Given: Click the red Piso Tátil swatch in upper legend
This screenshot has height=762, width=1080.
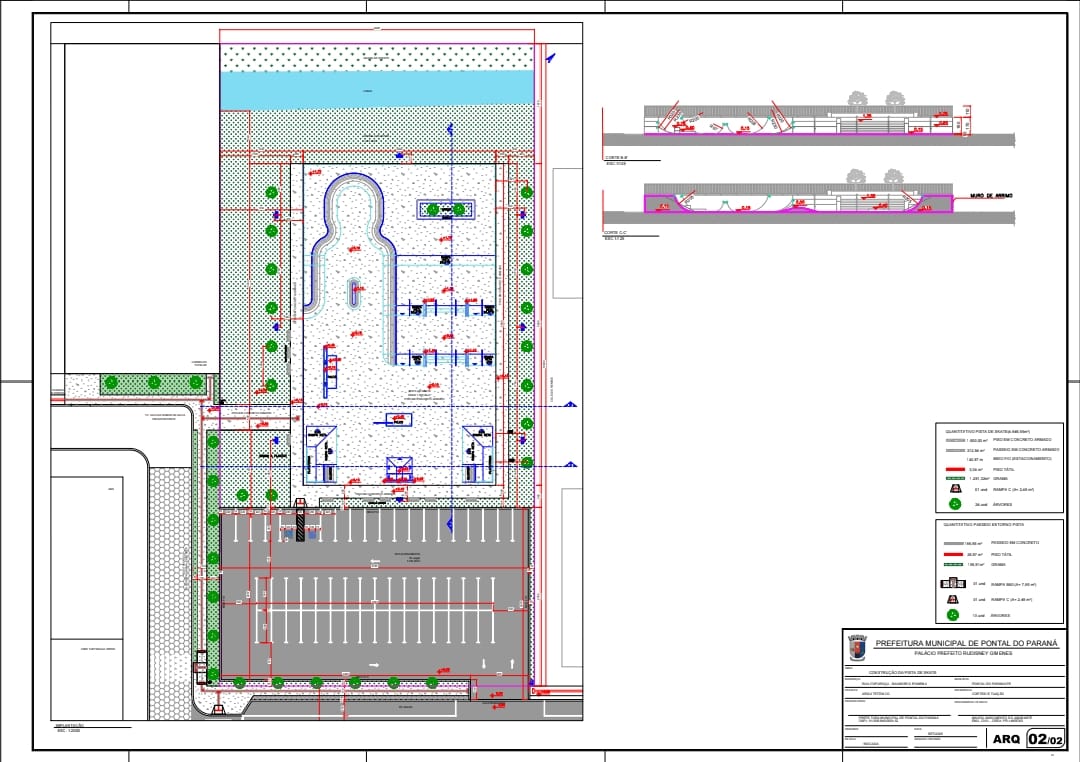Looking at the screenshot, I should (954, 467).
